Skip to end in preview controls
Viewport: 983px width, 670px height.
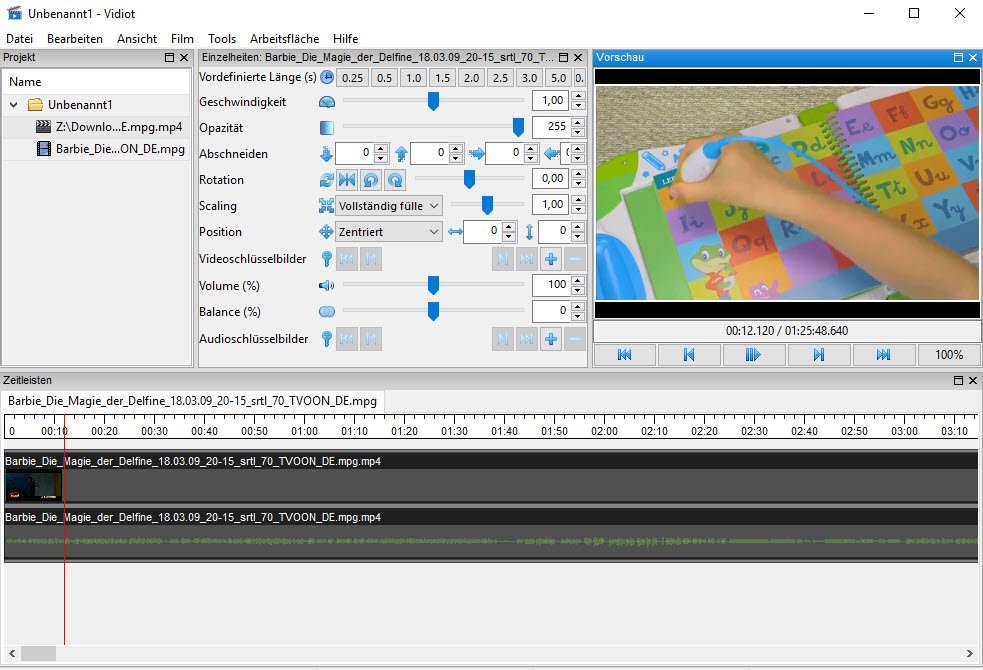tap(883, 355)
